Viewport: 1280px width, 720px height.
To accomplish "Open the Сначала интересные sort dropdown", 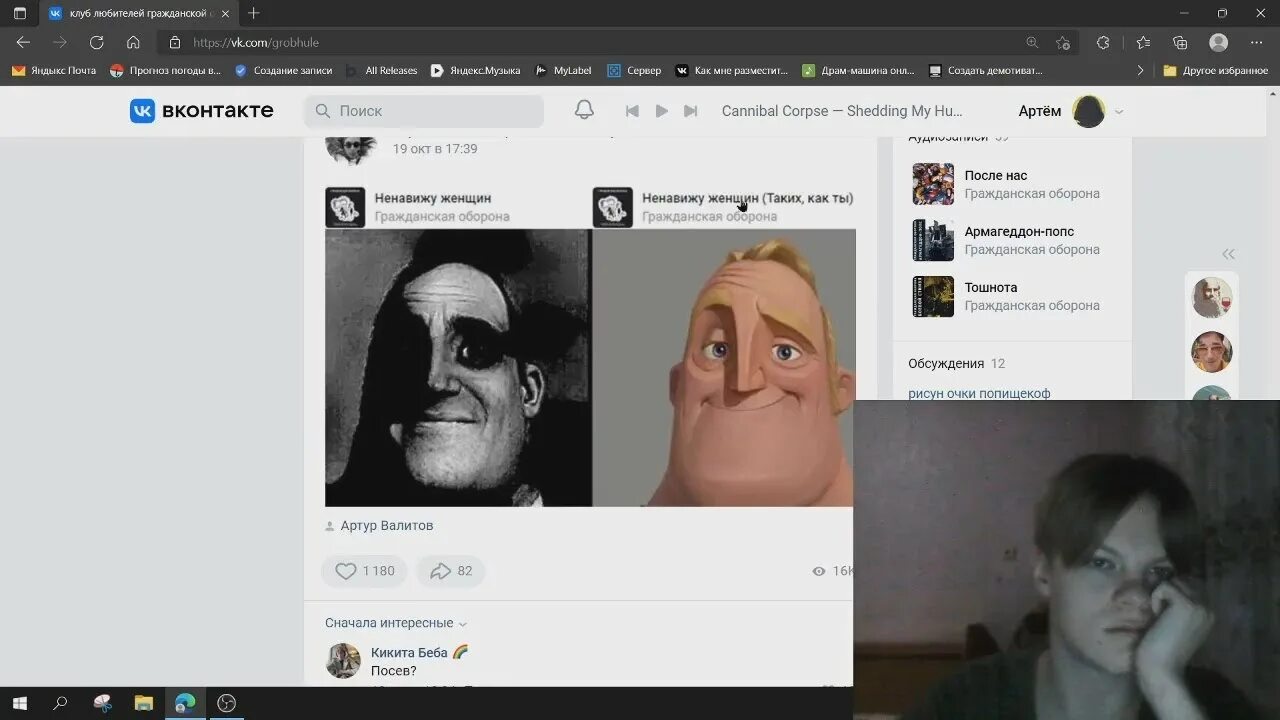I will point(396,623).
